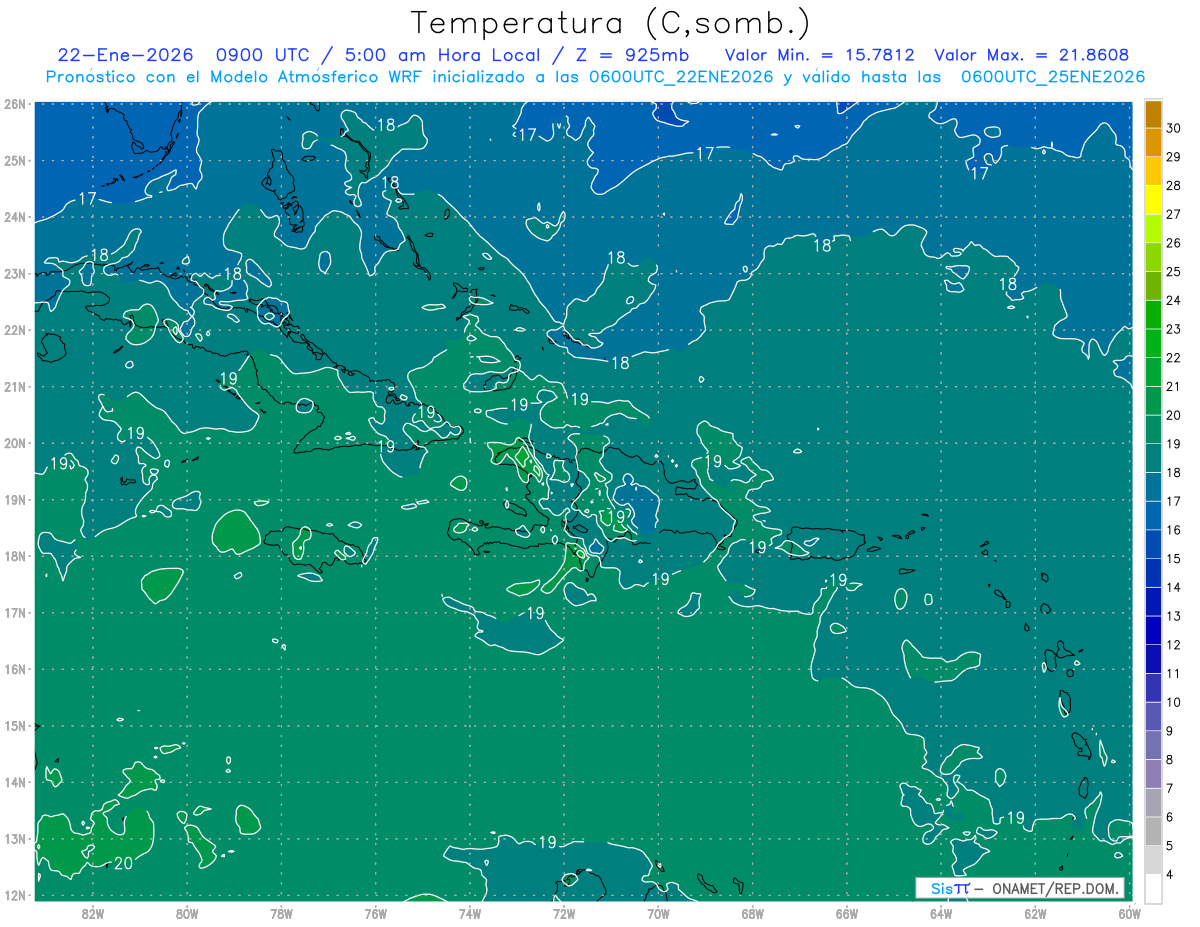Pick the green legend swatch between 22 and 23
This screenshot has height=927, width=1200.
(x=1153, y=344)
